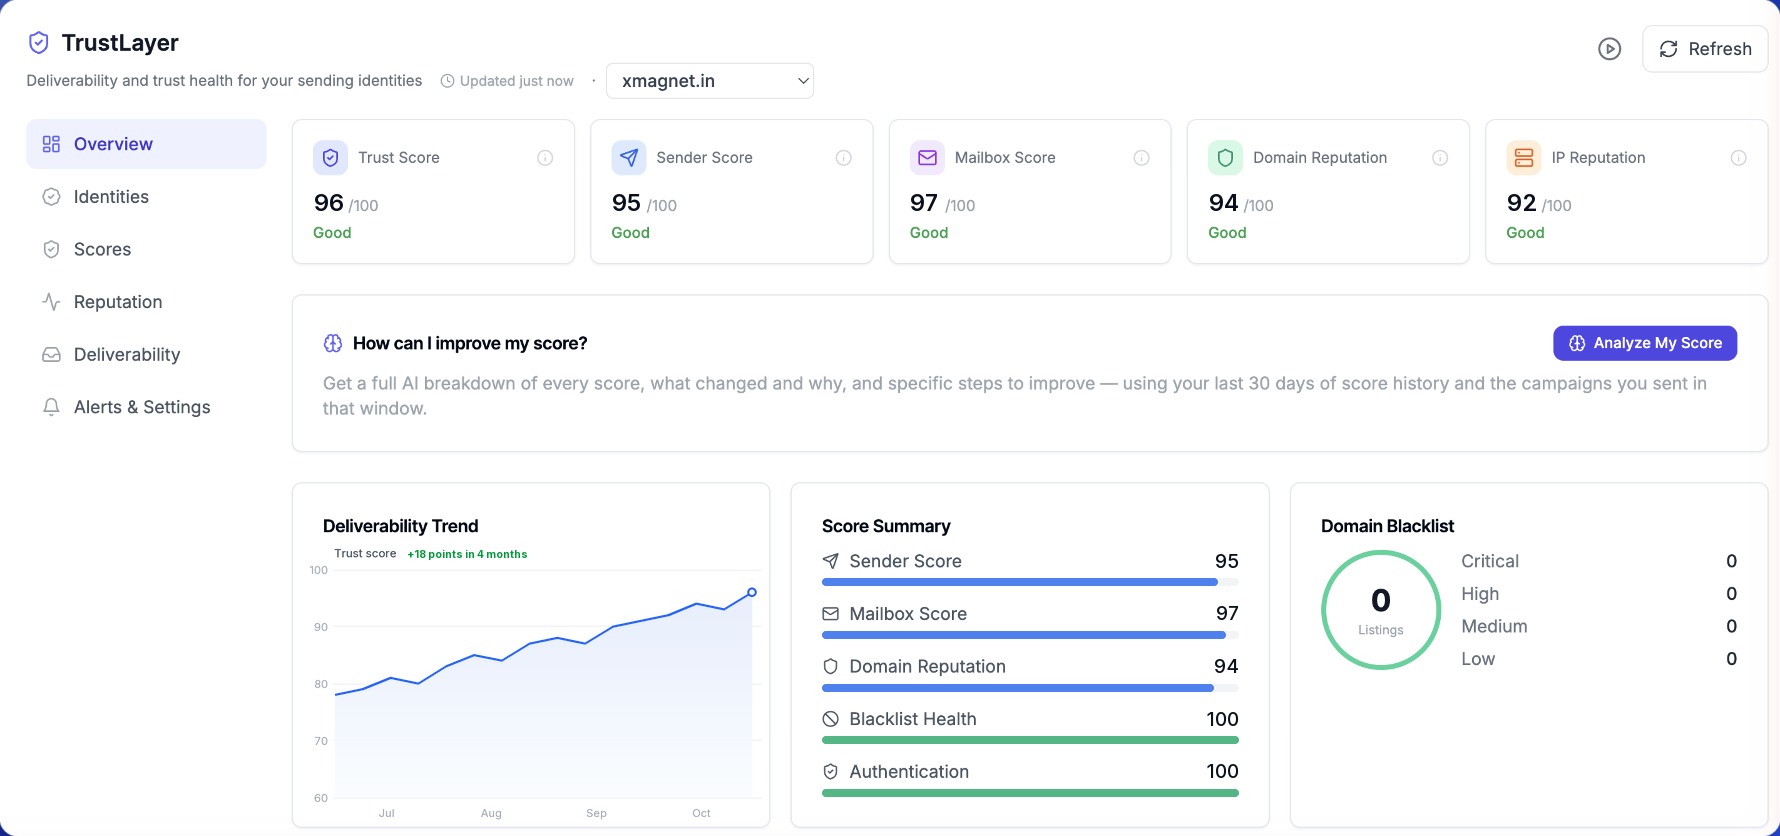Open the Identities section
Viewport: 1780px width, 836px height.
(x=146, y=197)
